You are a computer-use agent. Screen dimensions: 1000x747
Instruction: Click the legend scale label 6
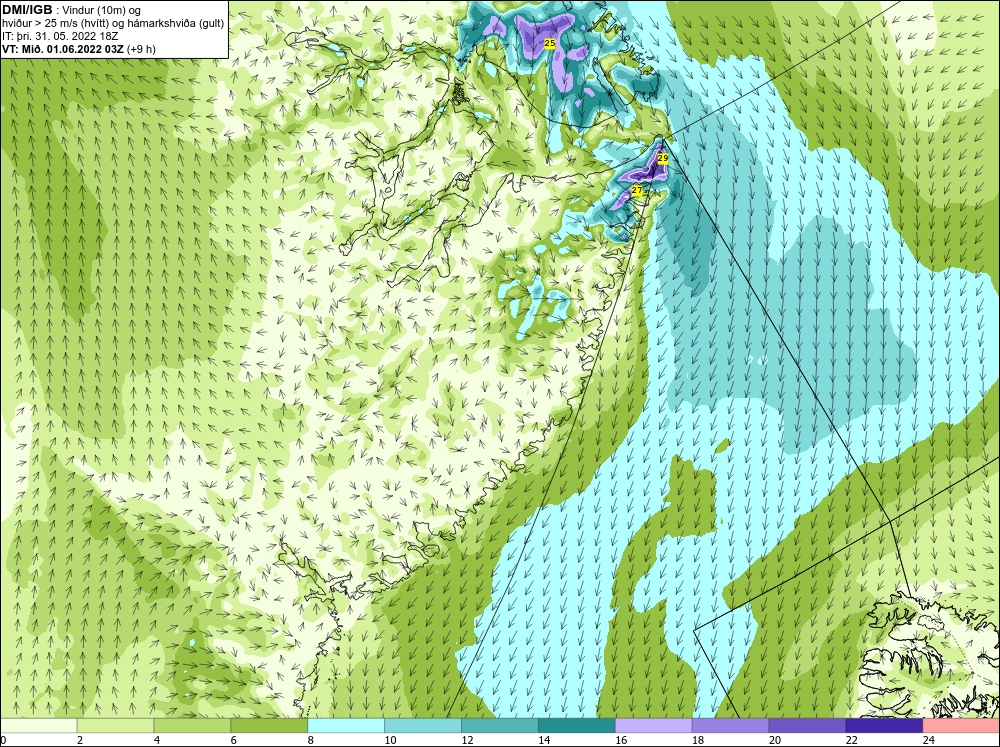(233, 740)
